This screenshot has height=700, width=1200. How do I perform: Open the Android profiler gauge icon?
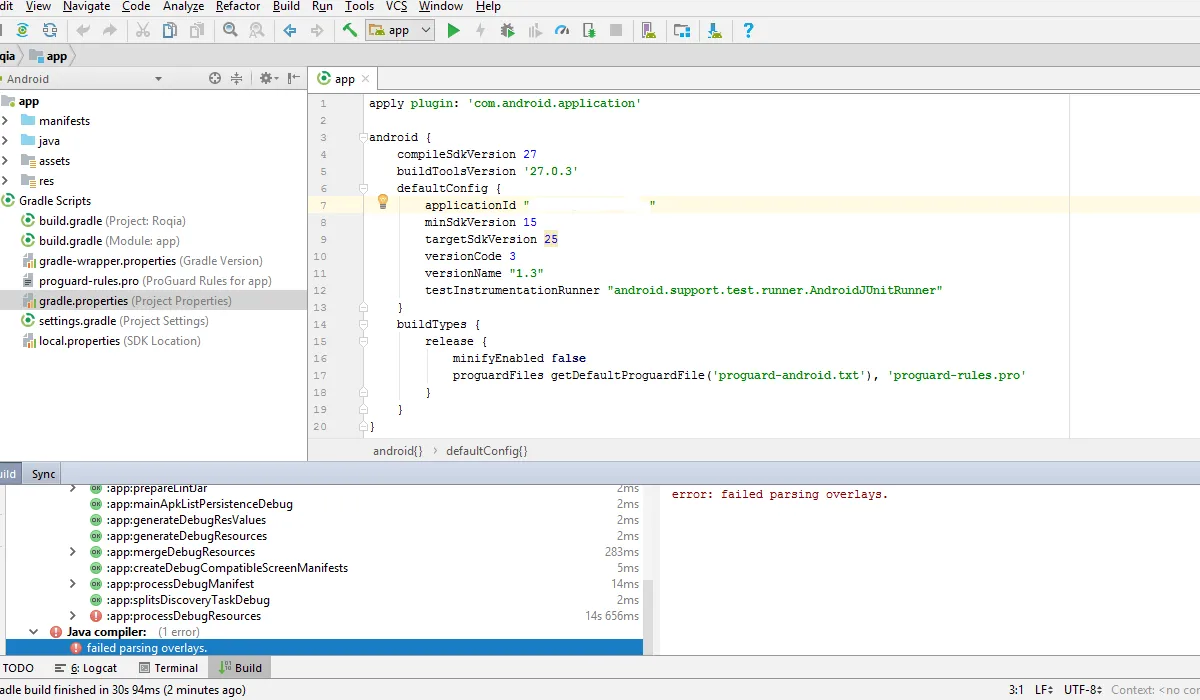pos(562,31)
